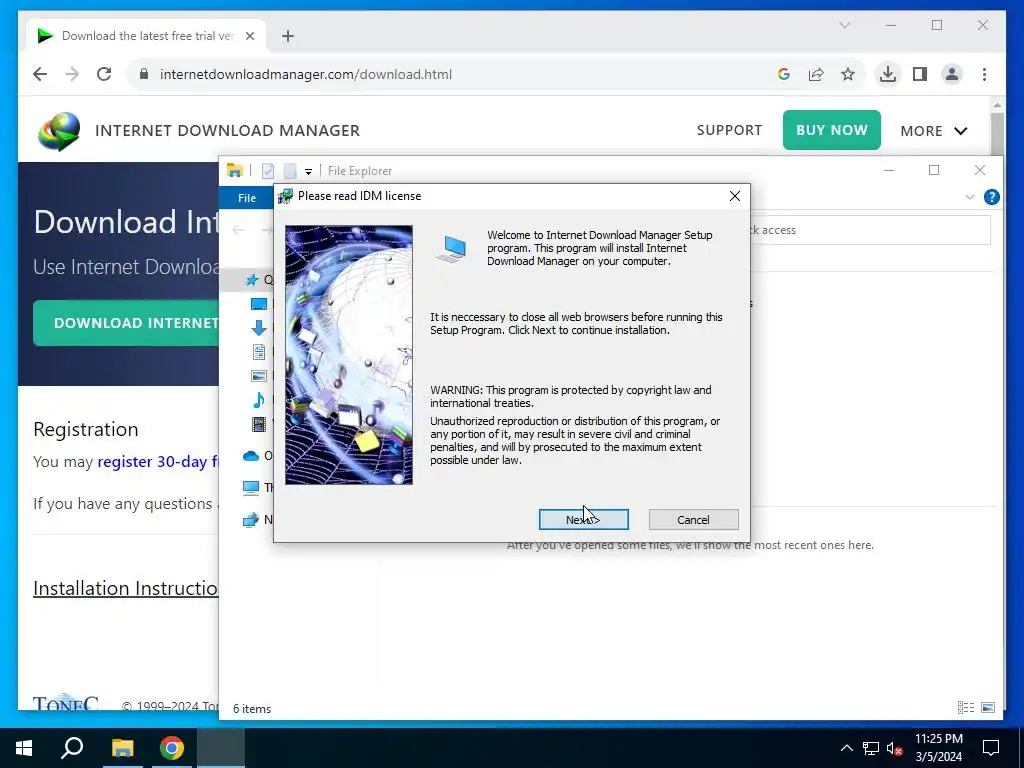Switch File Explorer to details view
Screen dimensions: 1024x768
(966, 708)
